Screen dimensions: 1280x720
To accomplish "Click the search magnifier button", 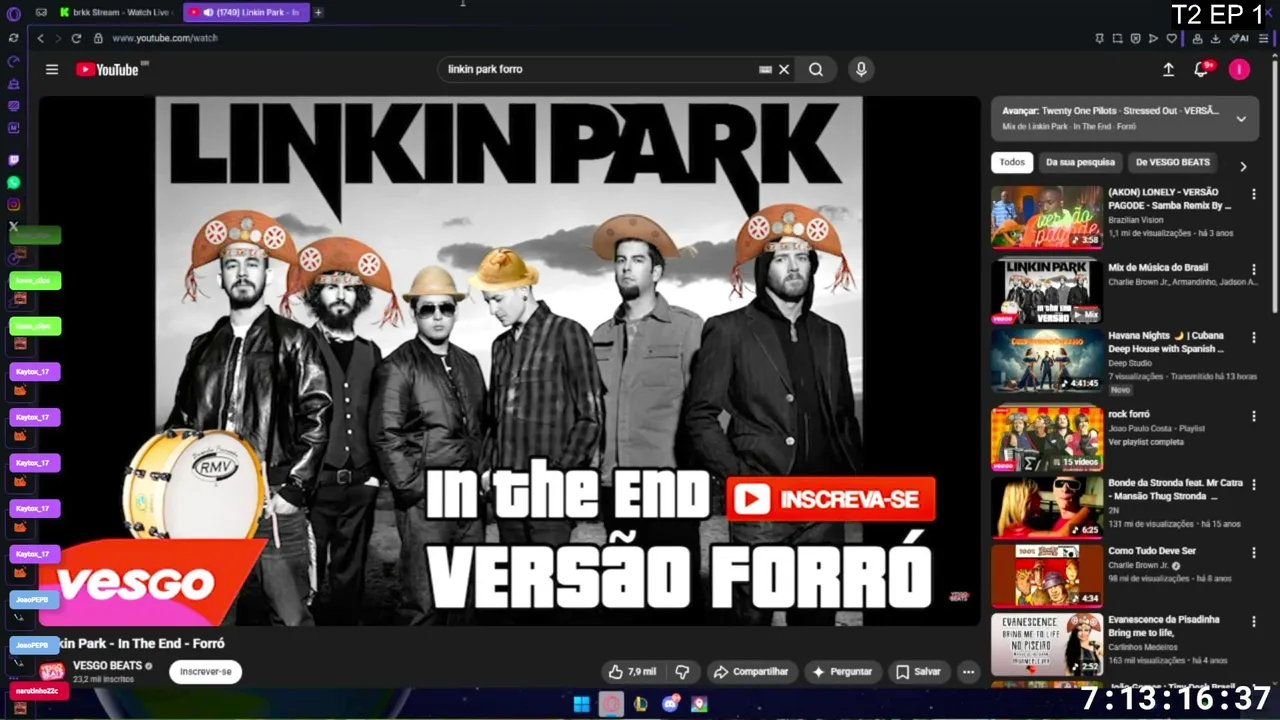I will pyautogui.click(x=816, y=69).
